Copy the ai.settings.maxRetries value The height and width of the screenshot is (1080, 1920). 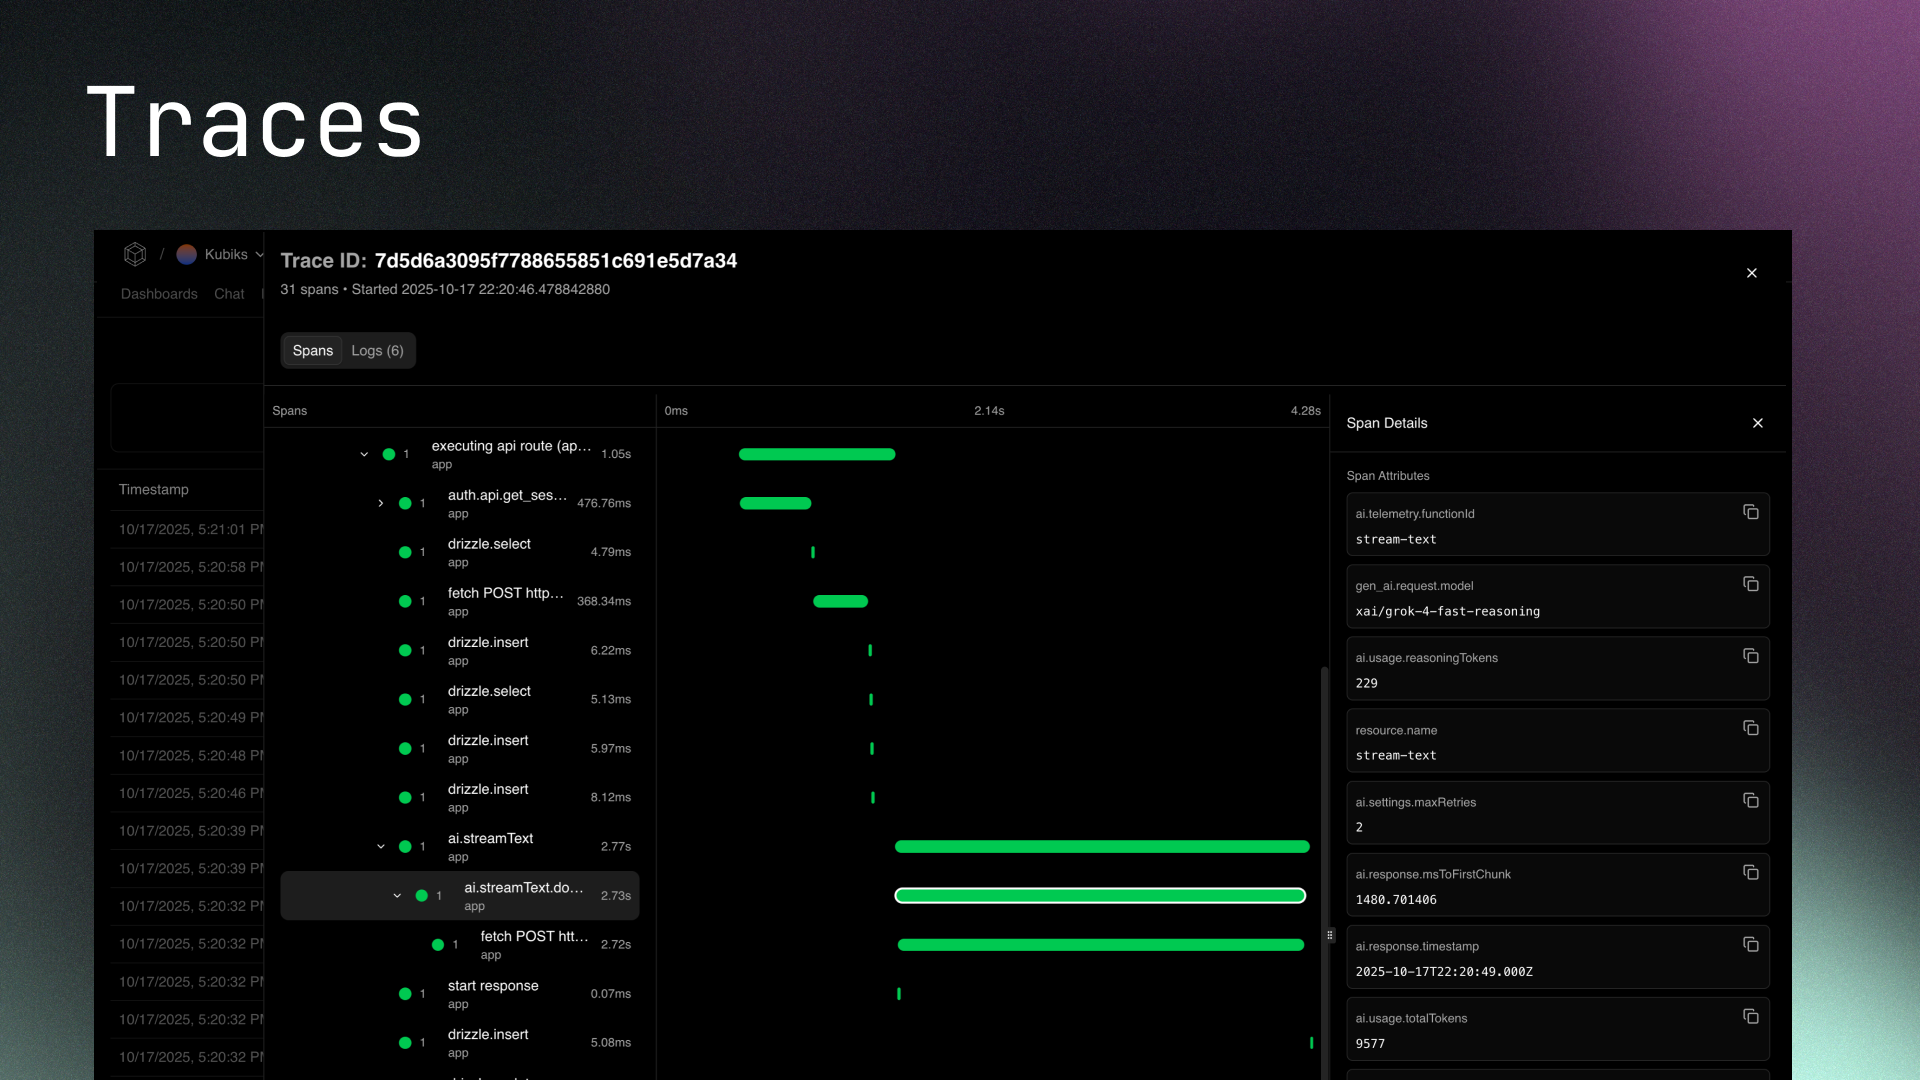(1751, 800)
